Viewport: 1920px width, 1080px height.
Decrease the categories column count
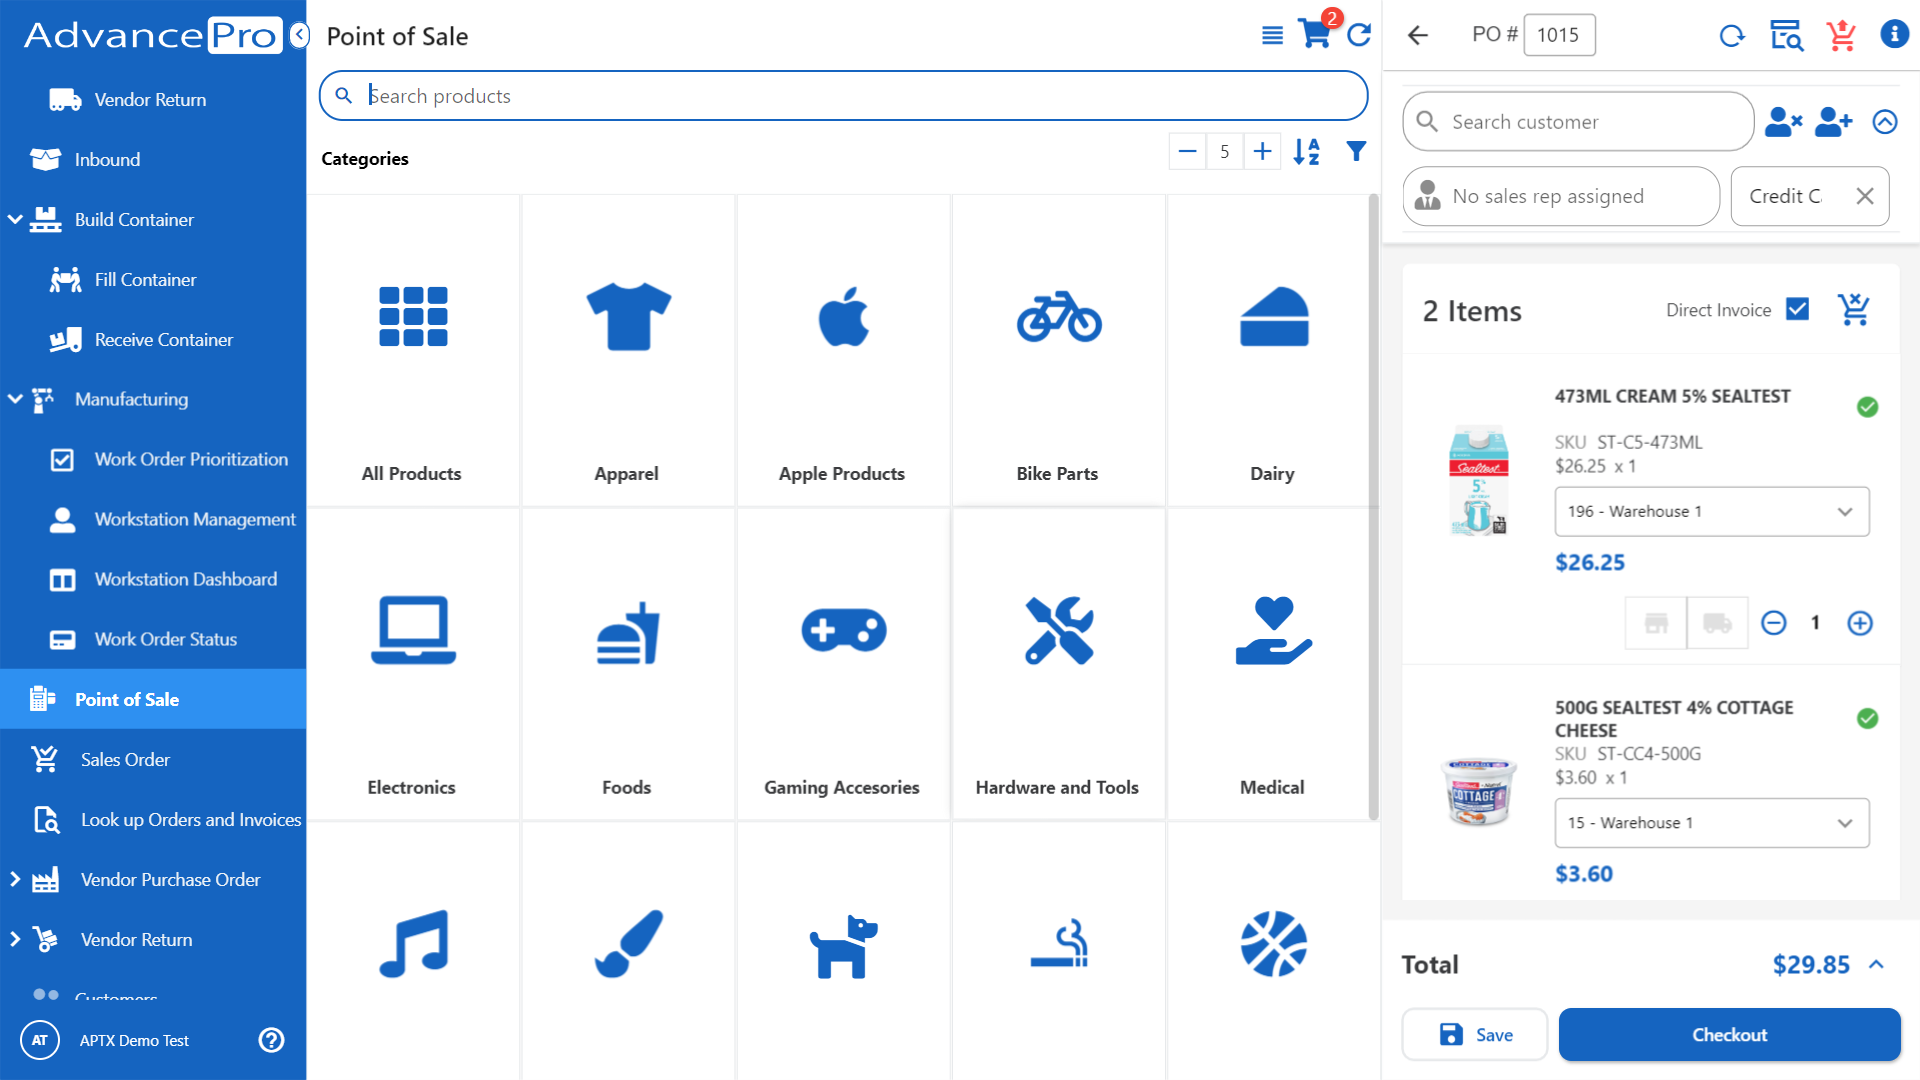tap(1187, 152)
